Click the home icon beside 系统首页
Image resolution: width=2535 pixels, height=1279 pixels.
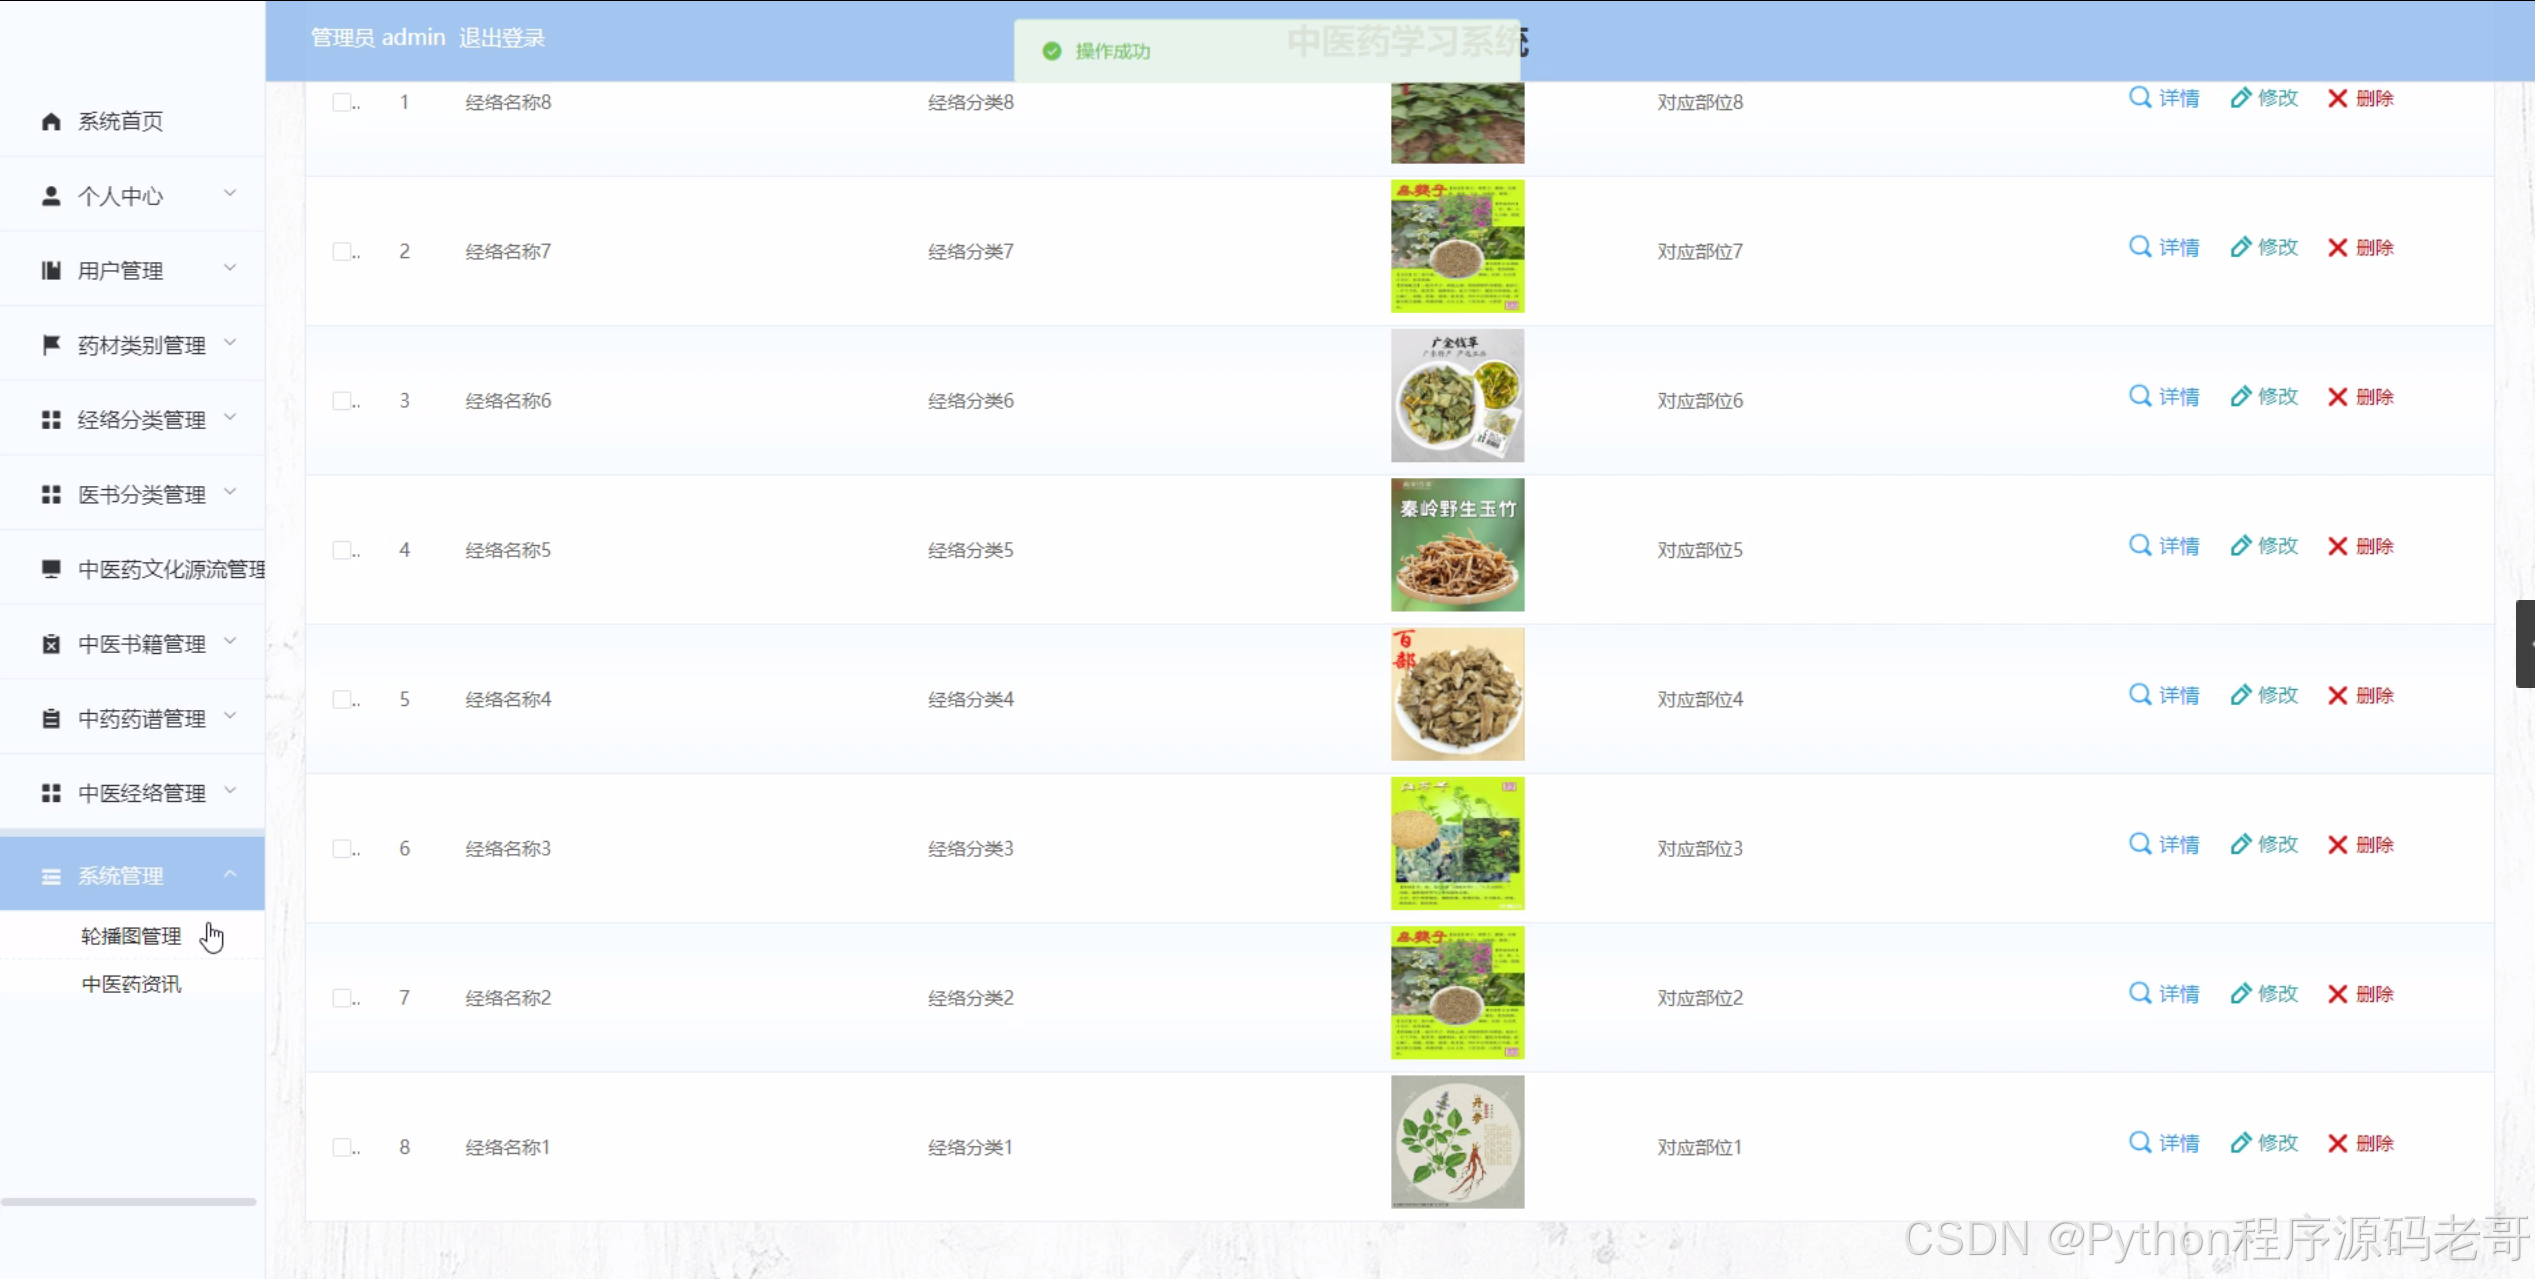(51, 121)
